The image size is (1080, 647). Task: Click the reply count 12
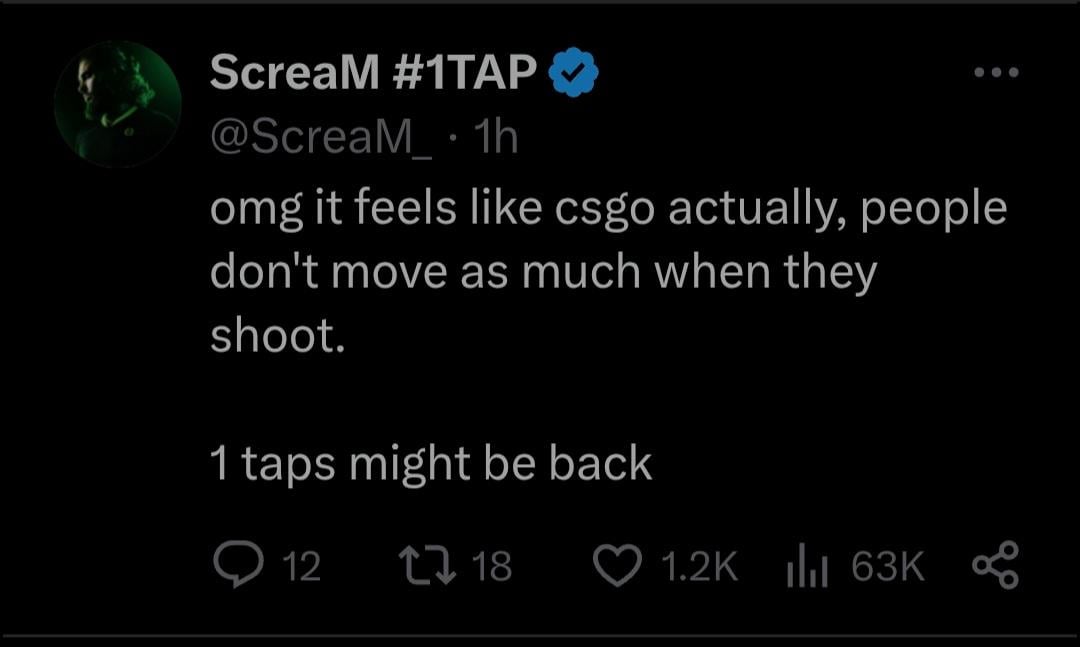(301, 567)
